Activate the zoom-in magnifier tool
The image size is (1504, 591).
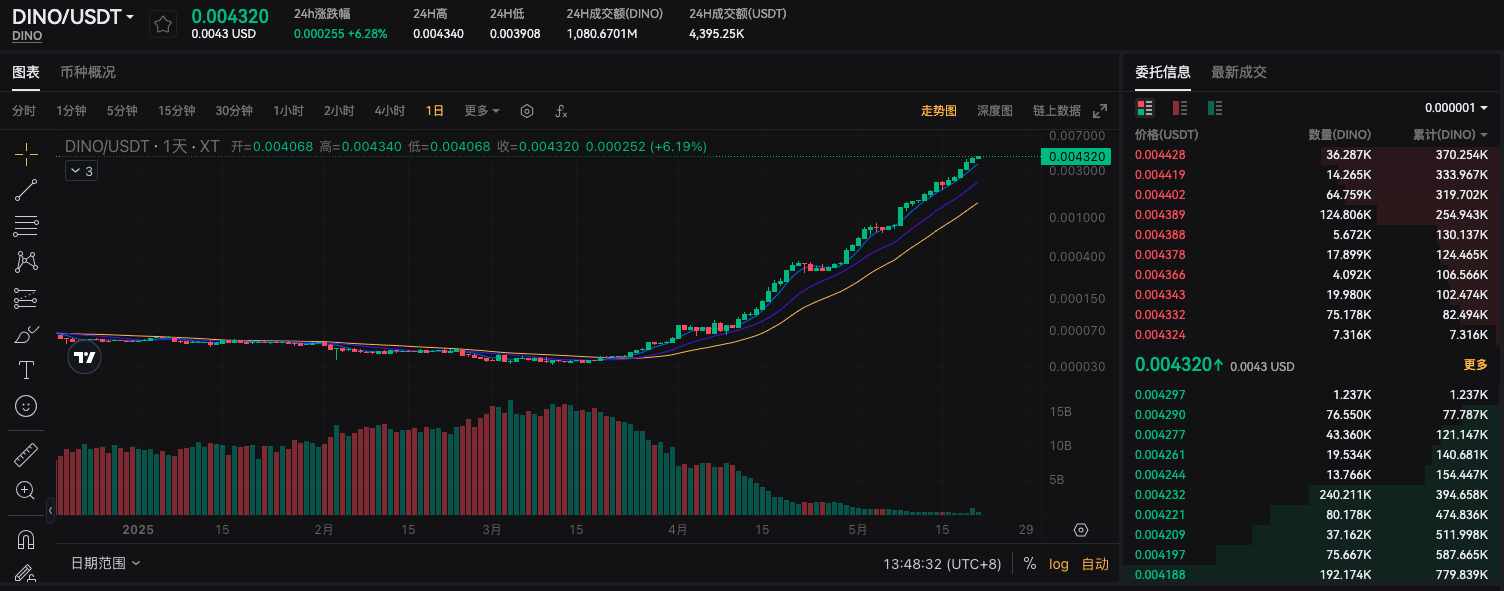coord(27,491)
